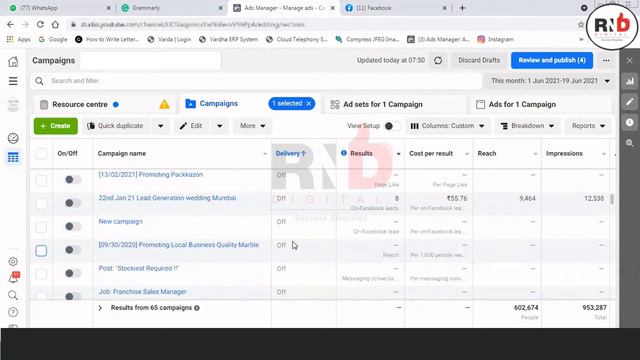
Task: Open the Reports dropdown
Action: [x=588, y=126]
